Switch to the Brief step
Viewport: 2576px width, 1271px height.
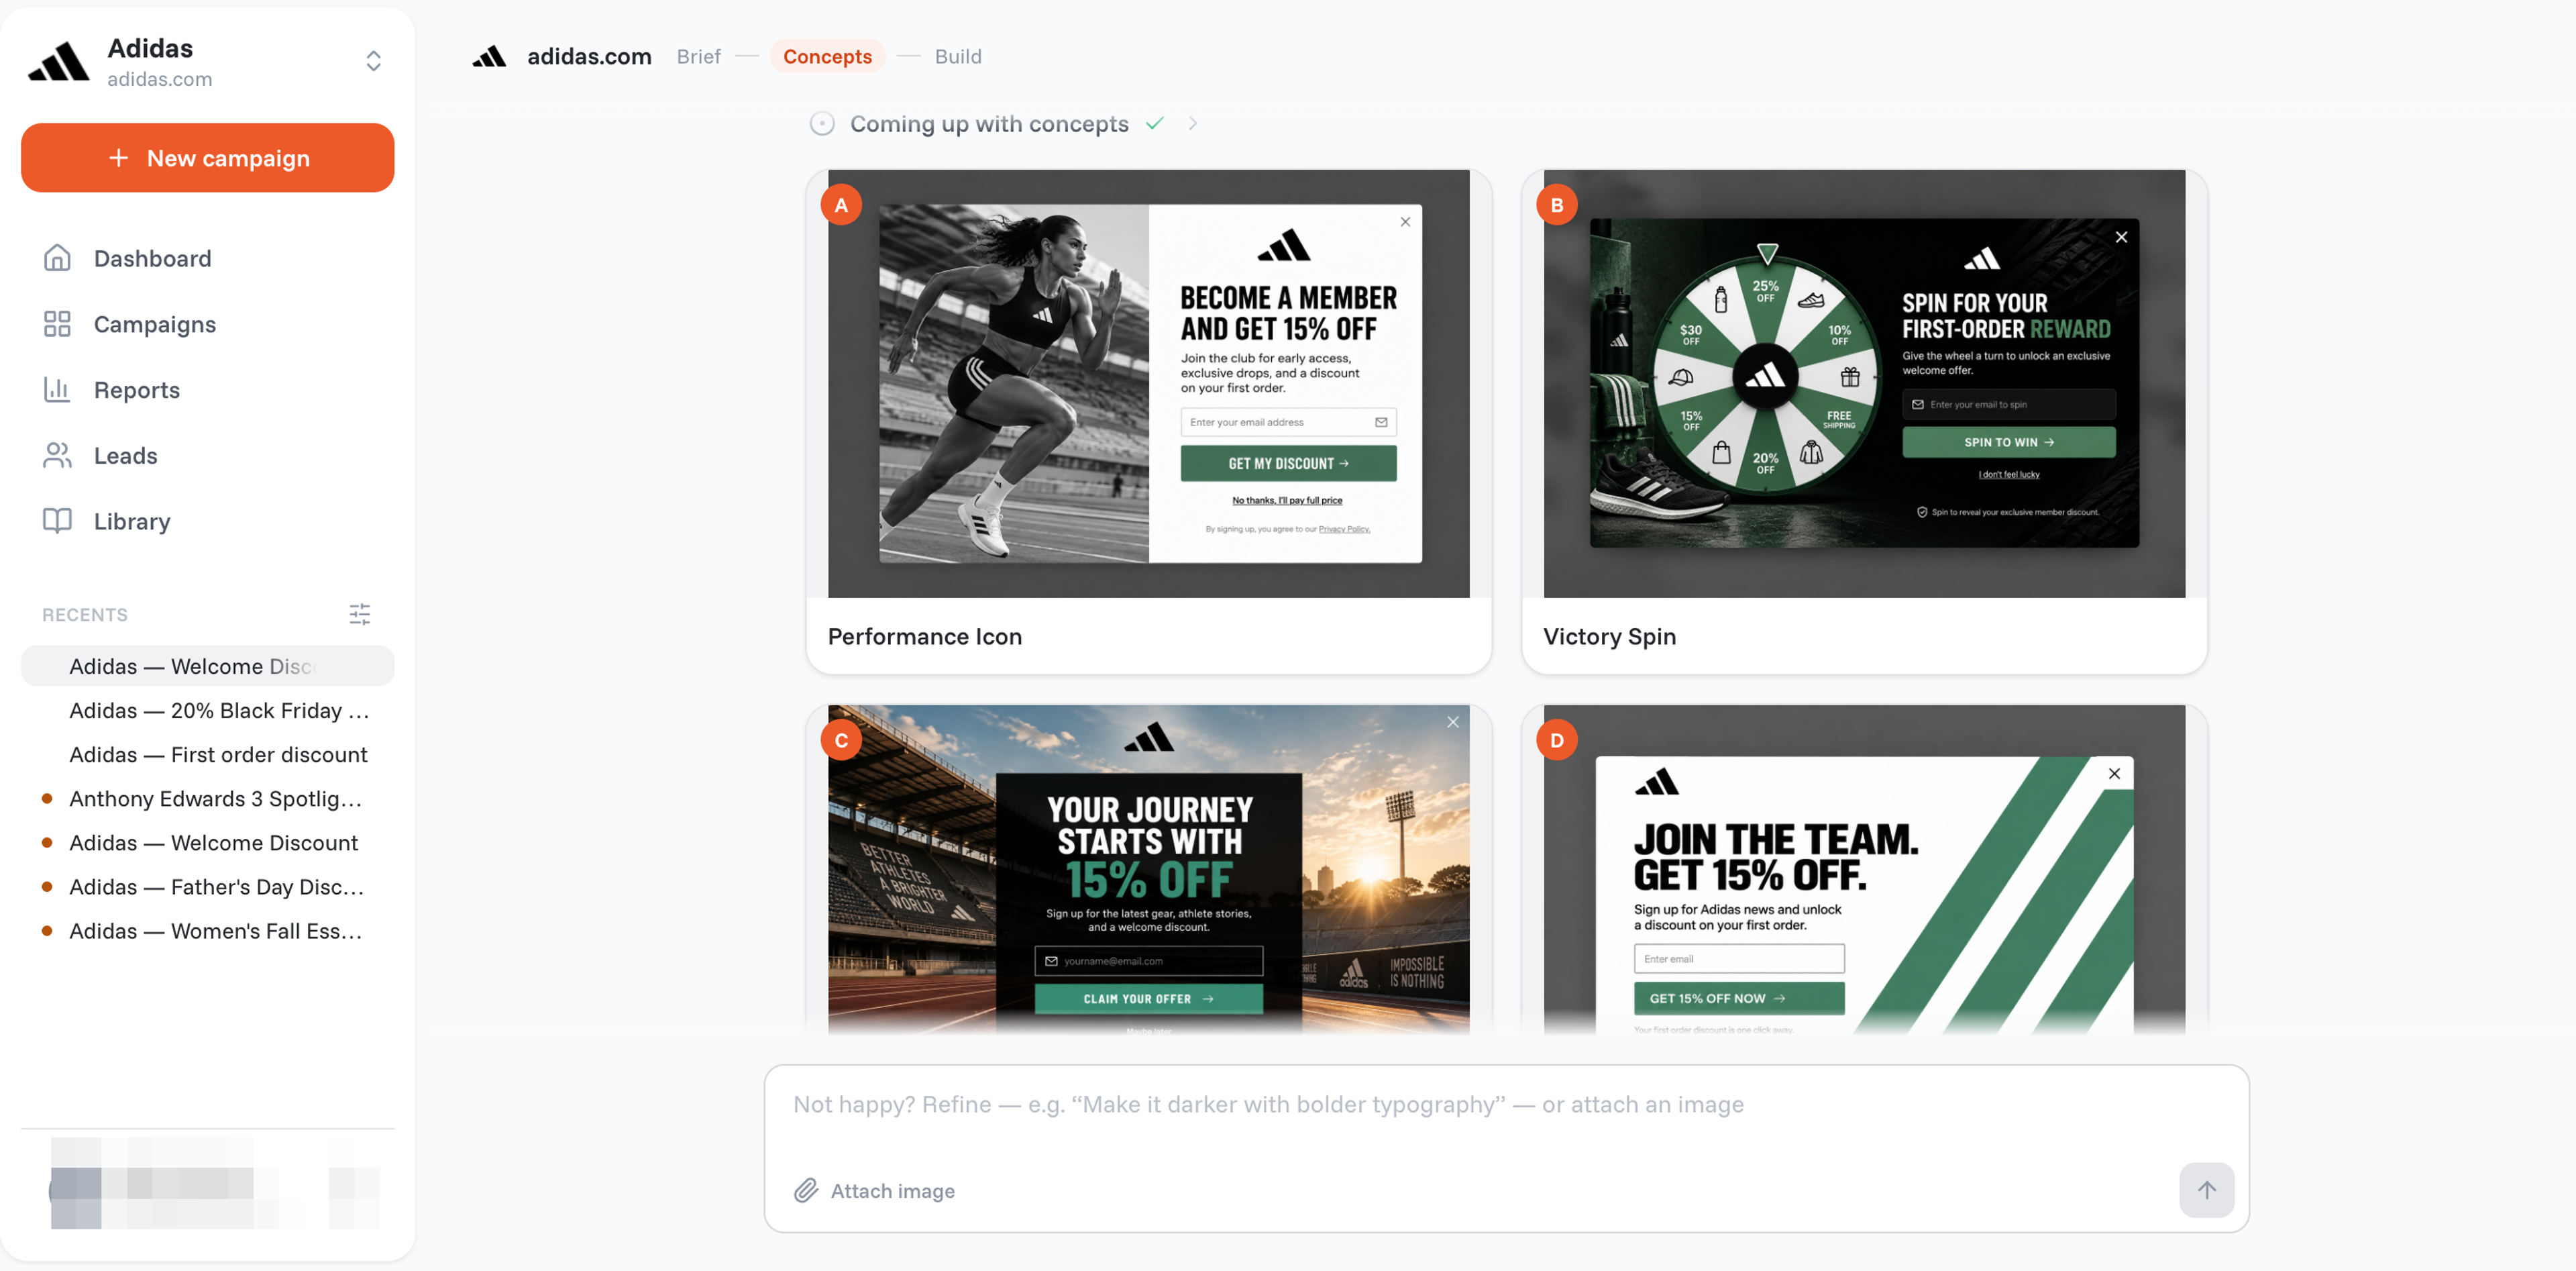point(698,57)
